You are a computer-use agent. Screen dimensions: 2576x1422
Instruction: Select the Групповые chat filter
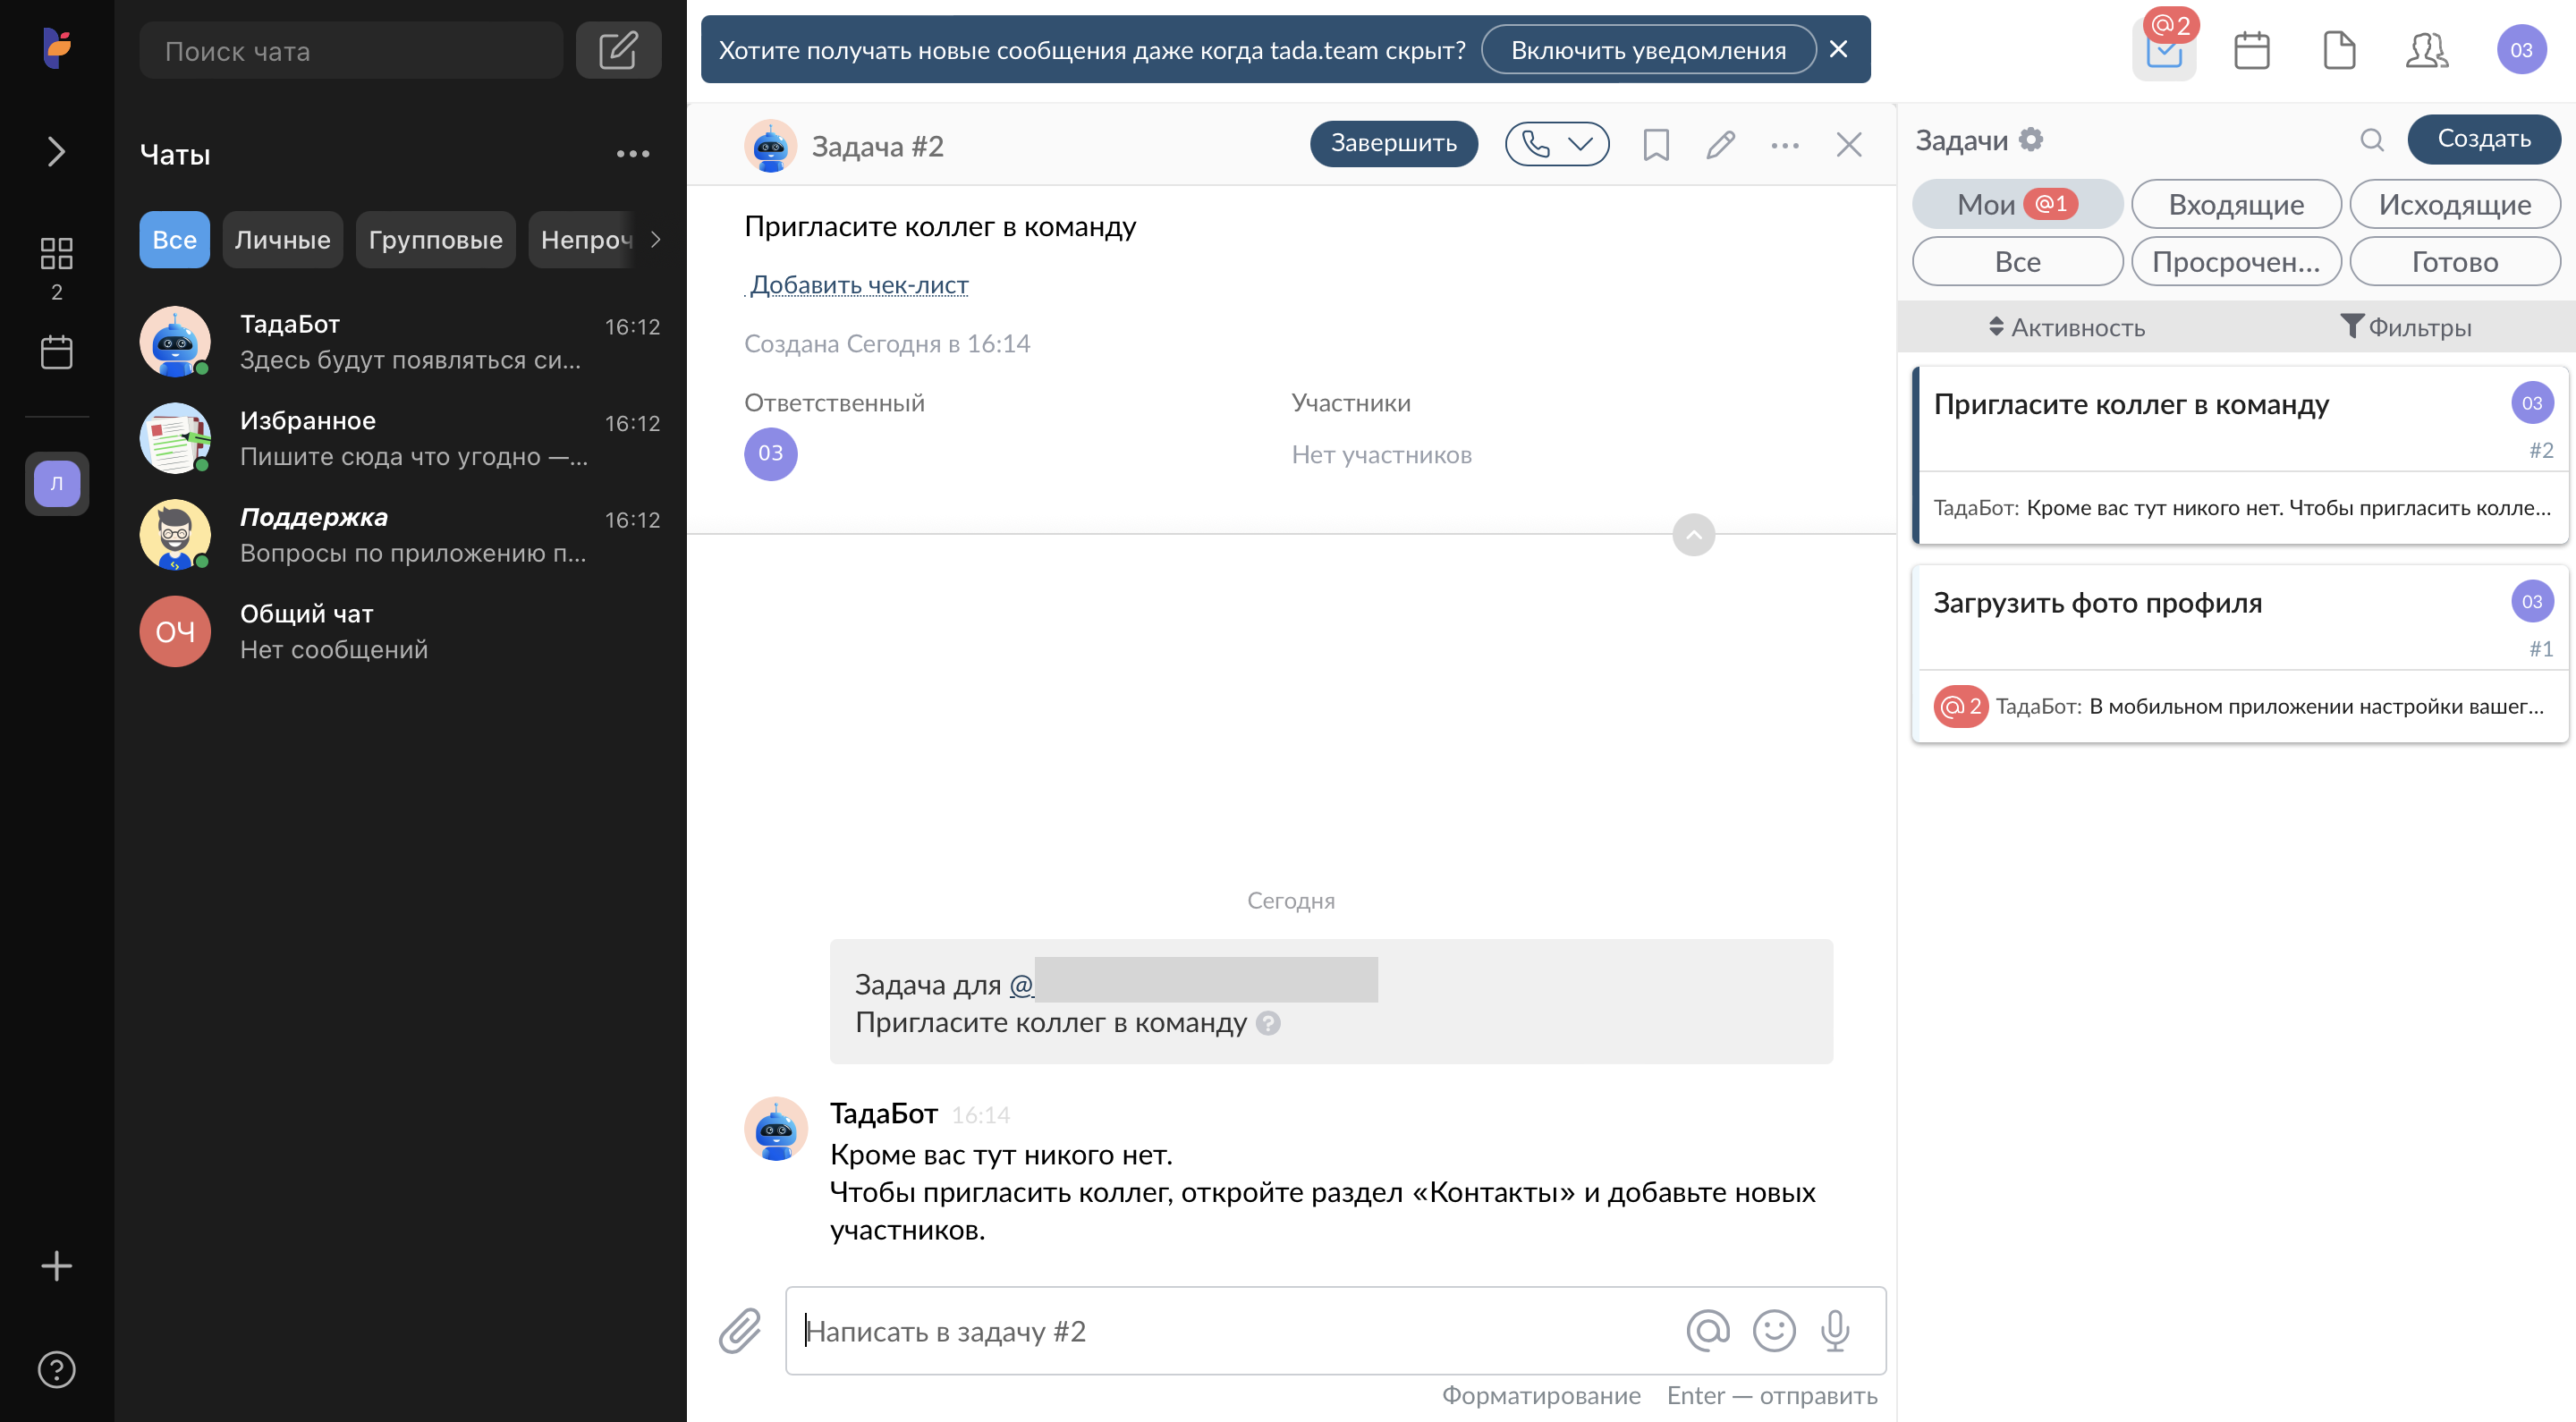click(435, 240)
